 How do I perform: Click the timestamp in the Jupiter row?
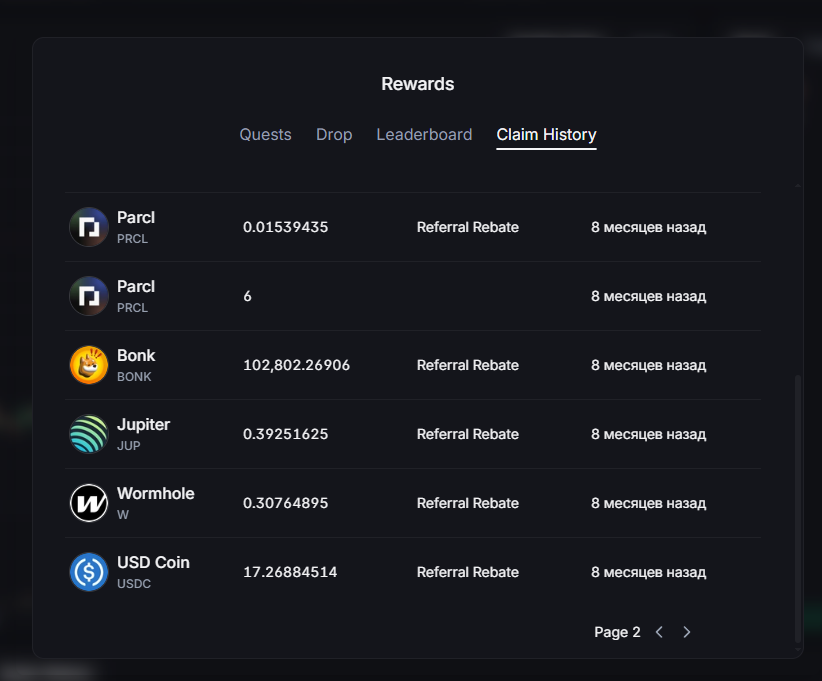coord(648,434)
